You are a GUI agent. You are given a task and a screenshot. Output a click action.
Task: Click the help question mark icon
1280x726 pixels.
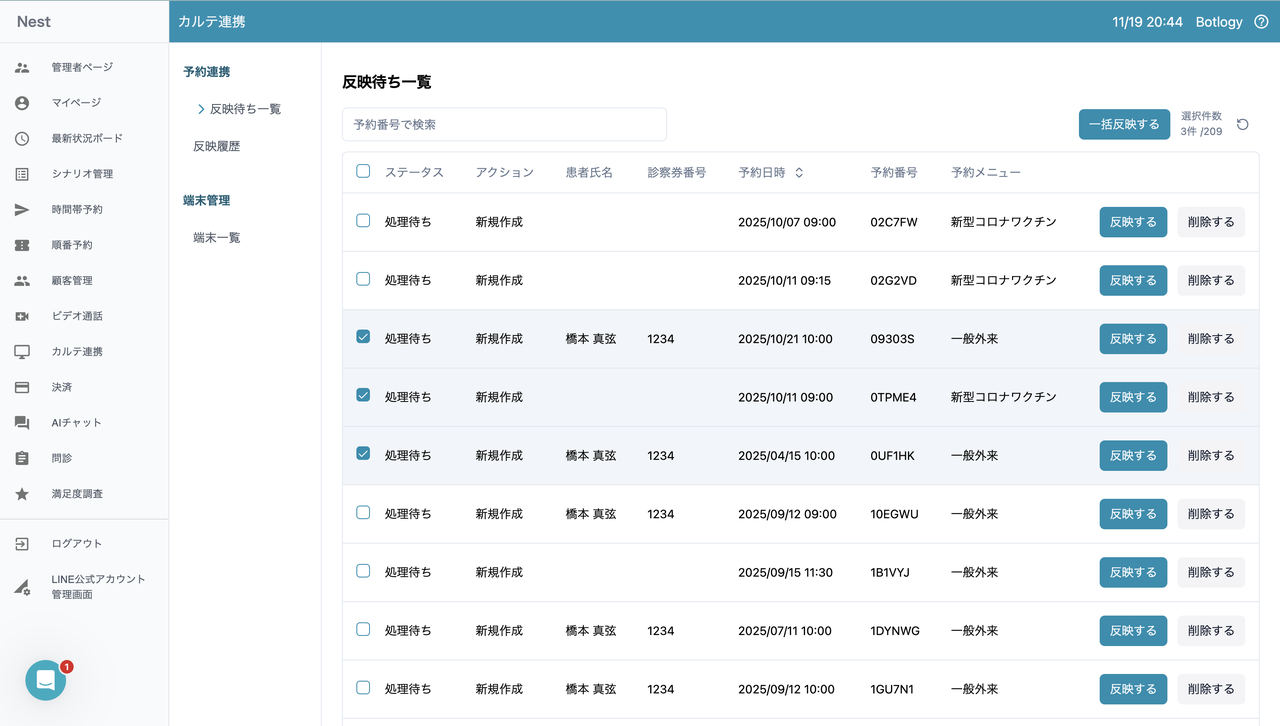(x=1261, y=22)
